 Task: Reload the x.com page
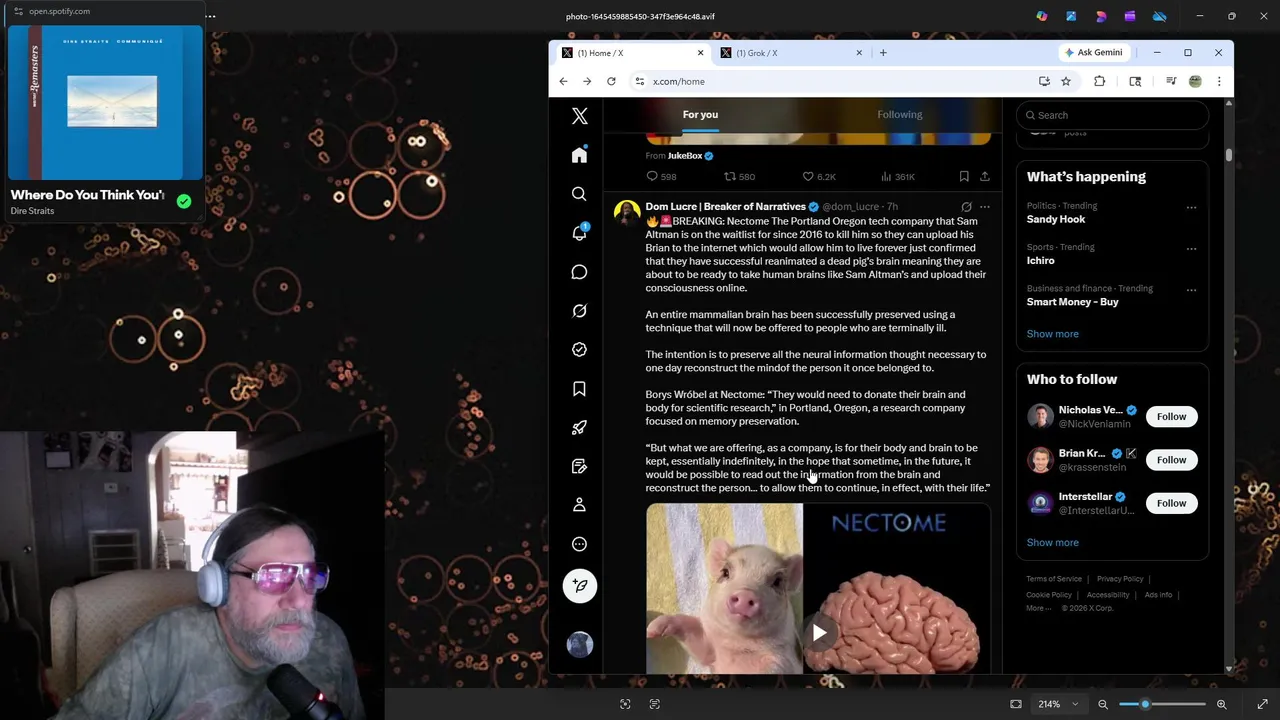(611, 81)
